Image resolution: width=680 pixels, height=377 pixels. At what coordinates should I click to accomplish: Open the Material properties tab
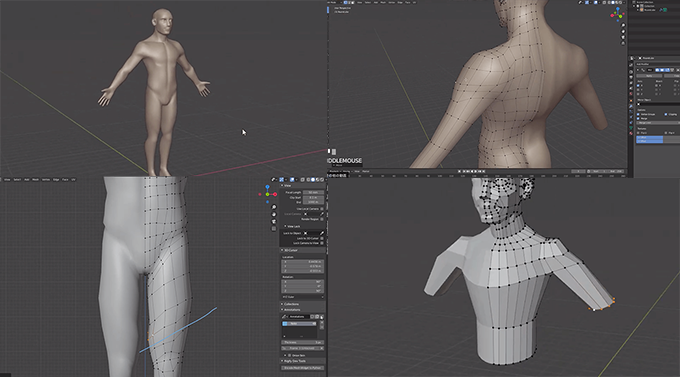click(x=631, y=133)
